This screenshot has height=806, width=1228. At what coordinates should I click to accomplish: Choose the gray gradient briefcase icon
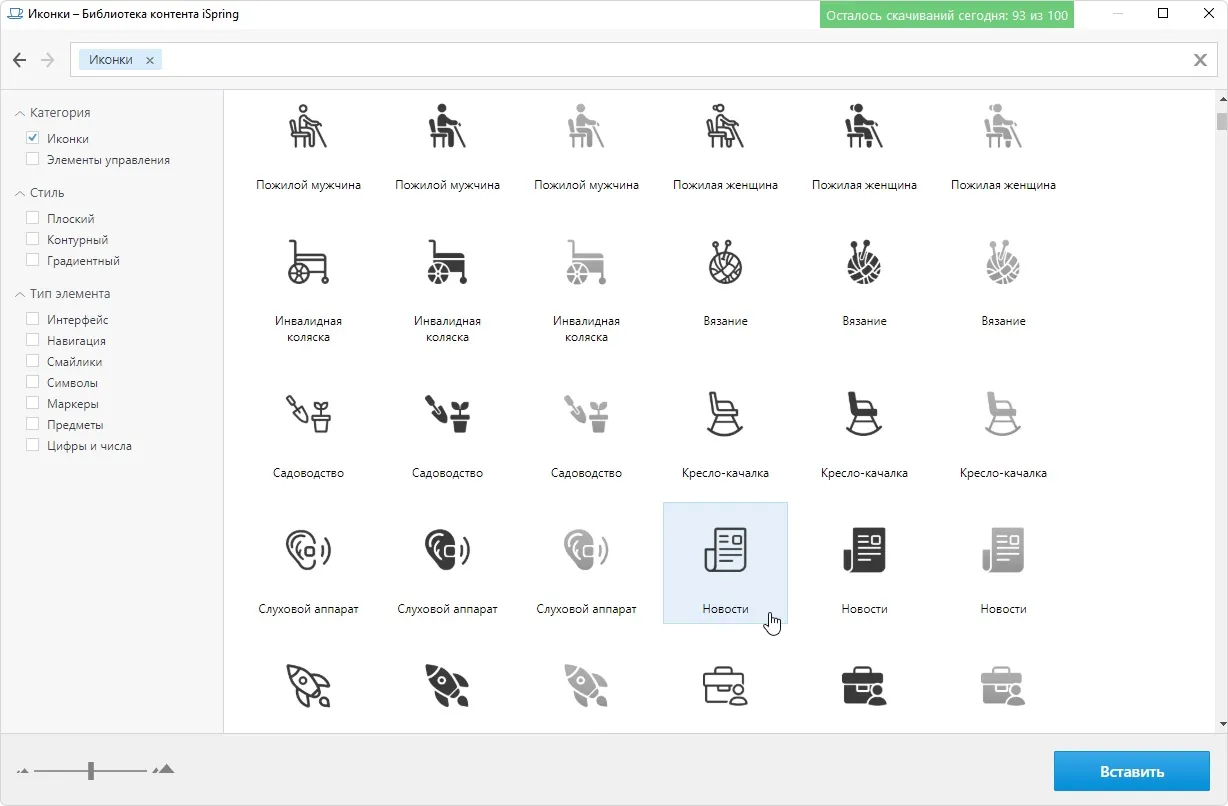(1003, 686)
